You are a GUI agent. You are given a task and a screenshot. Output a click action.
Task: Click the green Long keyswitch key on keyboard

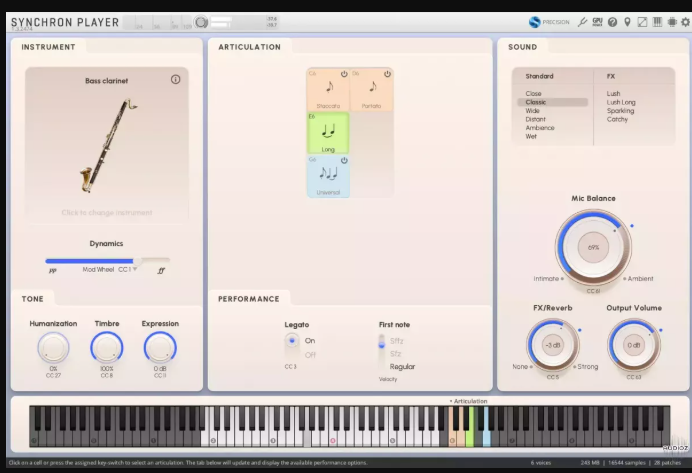tap(470, 427)
